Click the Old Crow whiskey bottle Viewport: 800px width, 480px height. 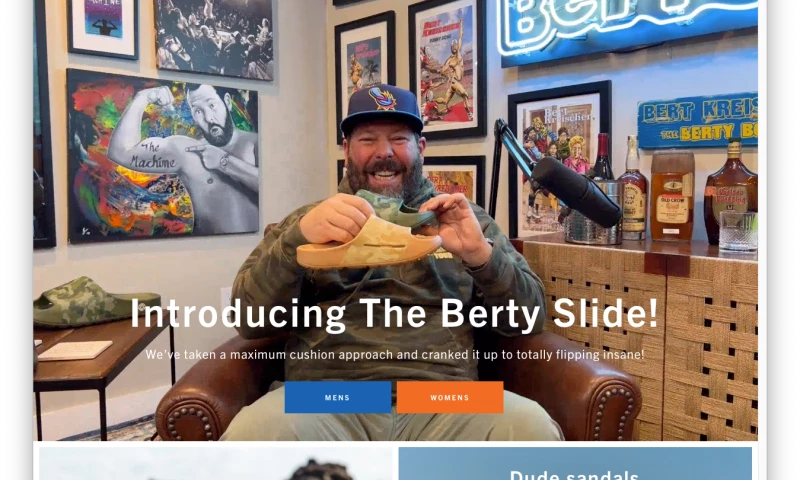coord(672,196)
